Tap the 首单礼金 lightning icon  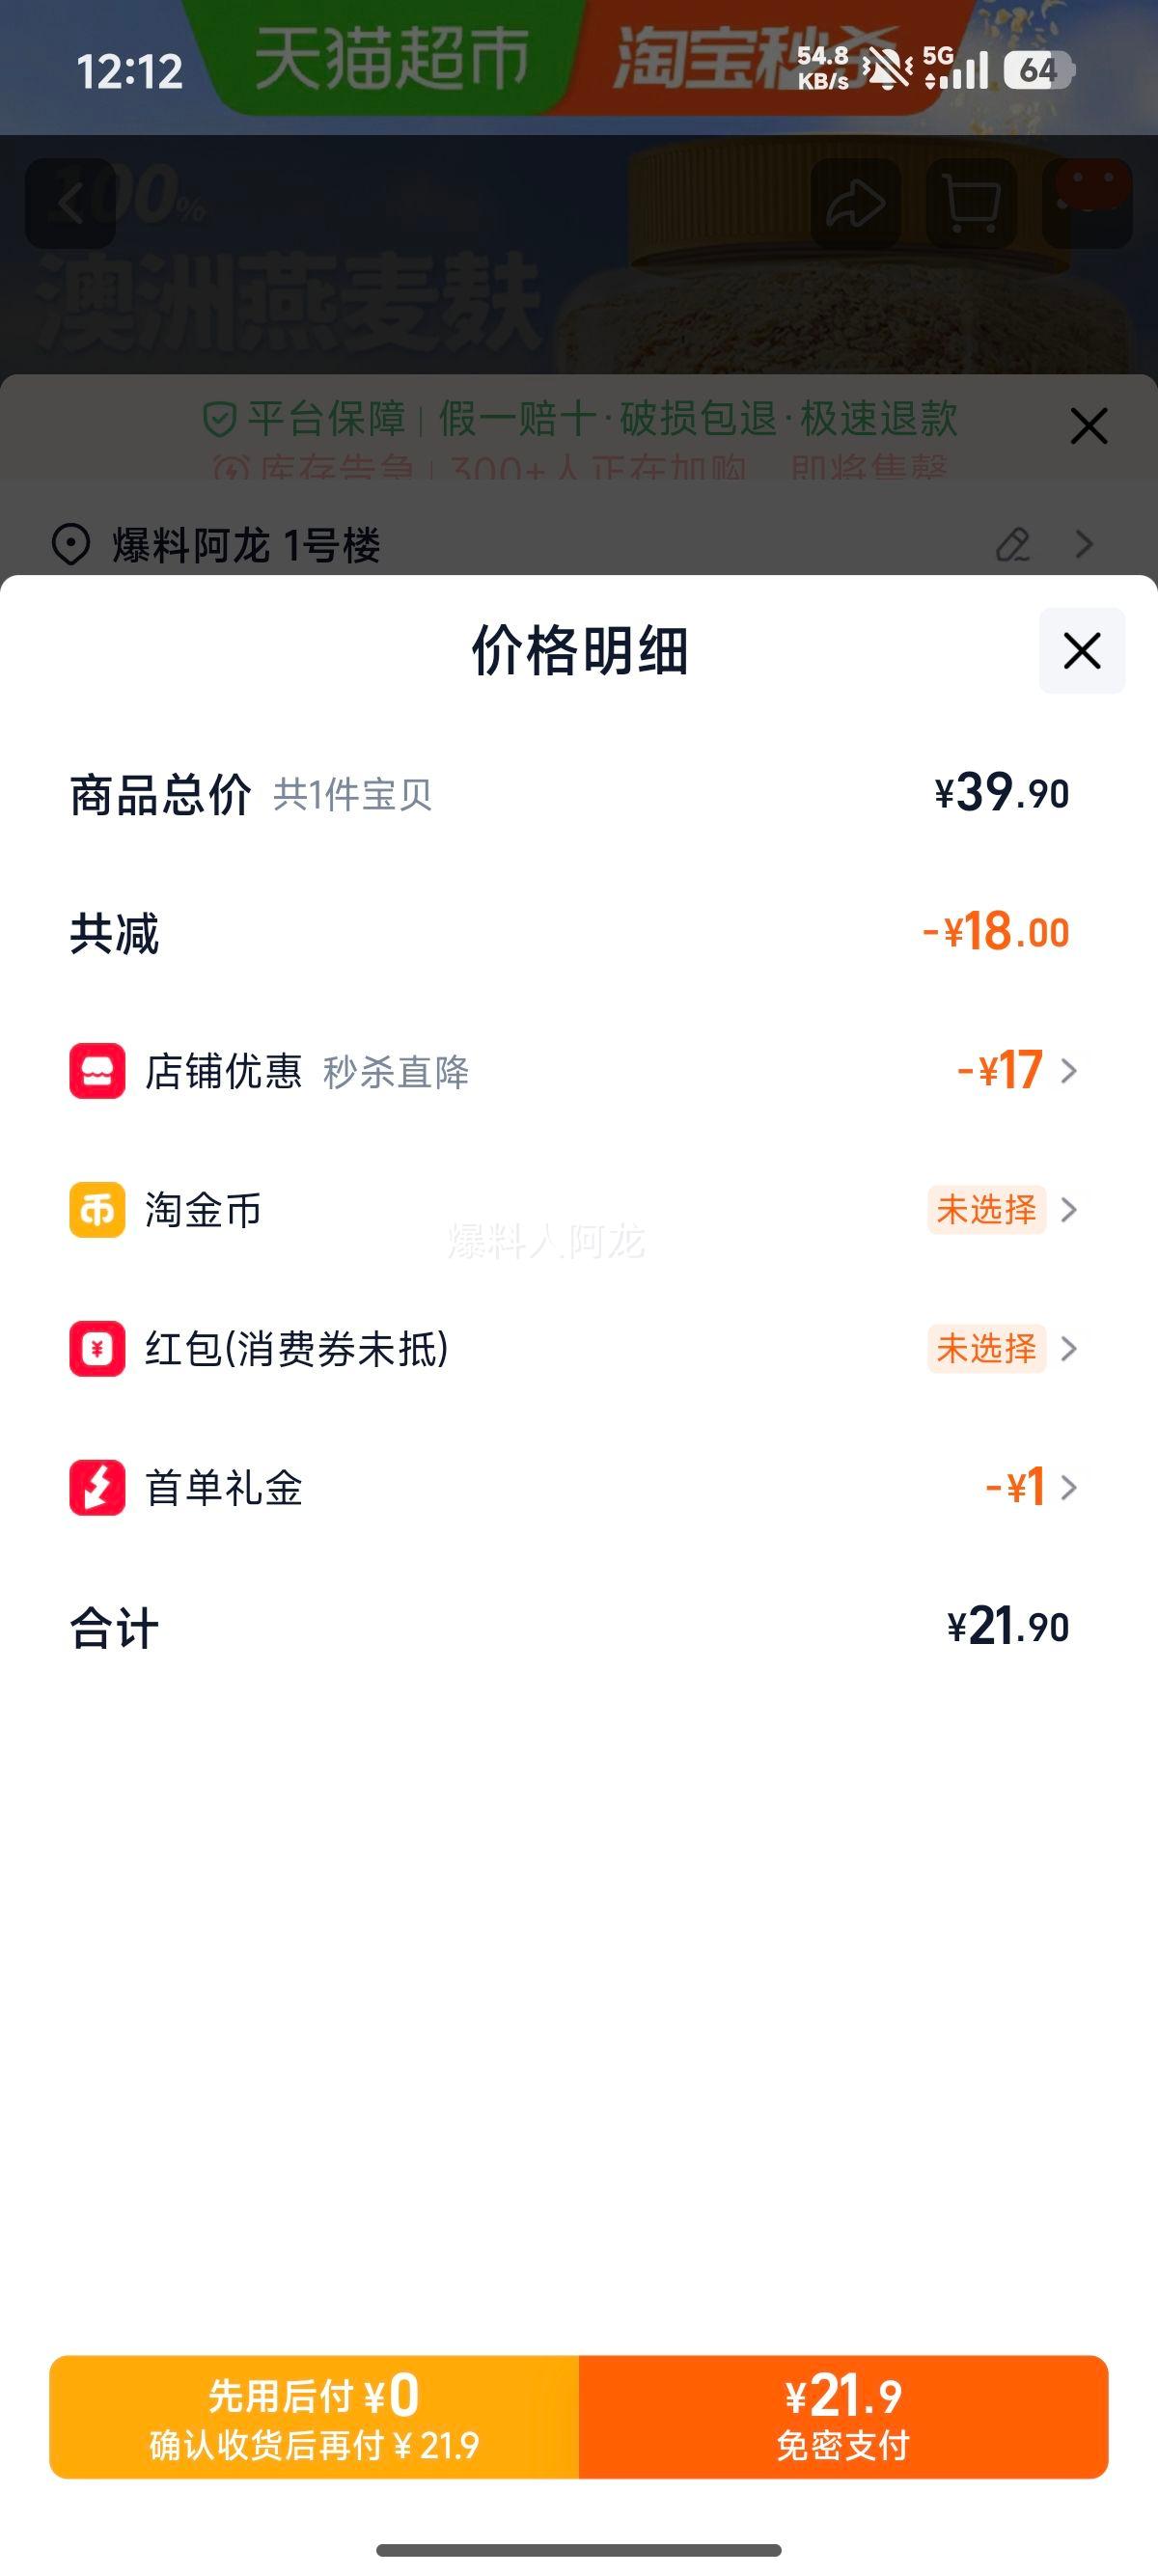pyautogui.click(x=97, y=1488)
